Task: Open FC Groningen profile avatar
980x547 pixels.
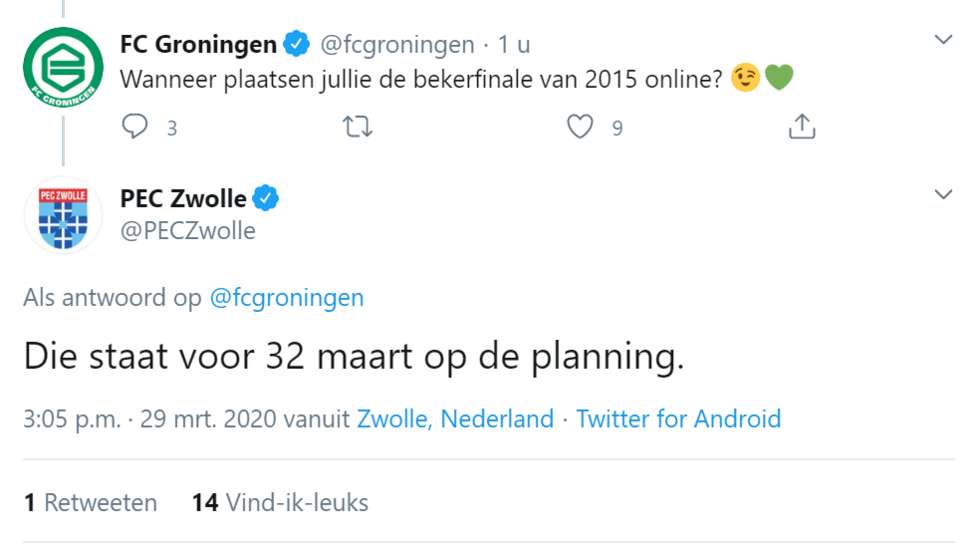Action: tap(63, 67)
